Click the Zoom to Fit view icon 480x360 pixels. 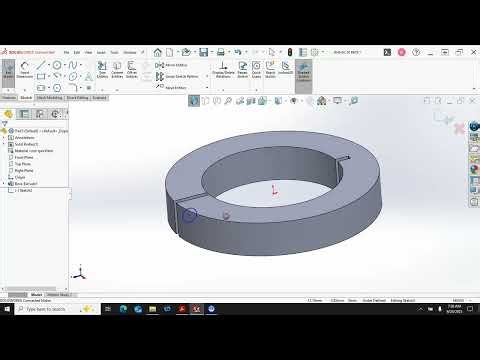coord(194,101)
